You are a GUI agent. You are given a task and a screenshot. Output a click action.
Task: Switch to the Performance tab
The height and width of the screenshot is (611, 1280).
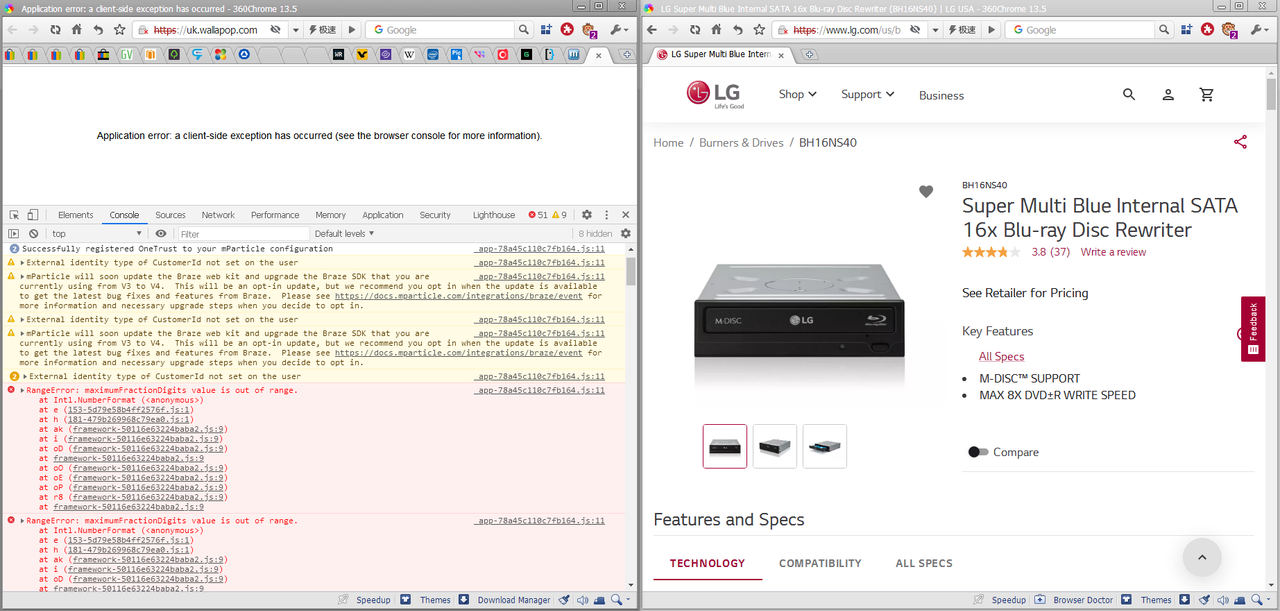pyautogui.click(x=275, y=215)
